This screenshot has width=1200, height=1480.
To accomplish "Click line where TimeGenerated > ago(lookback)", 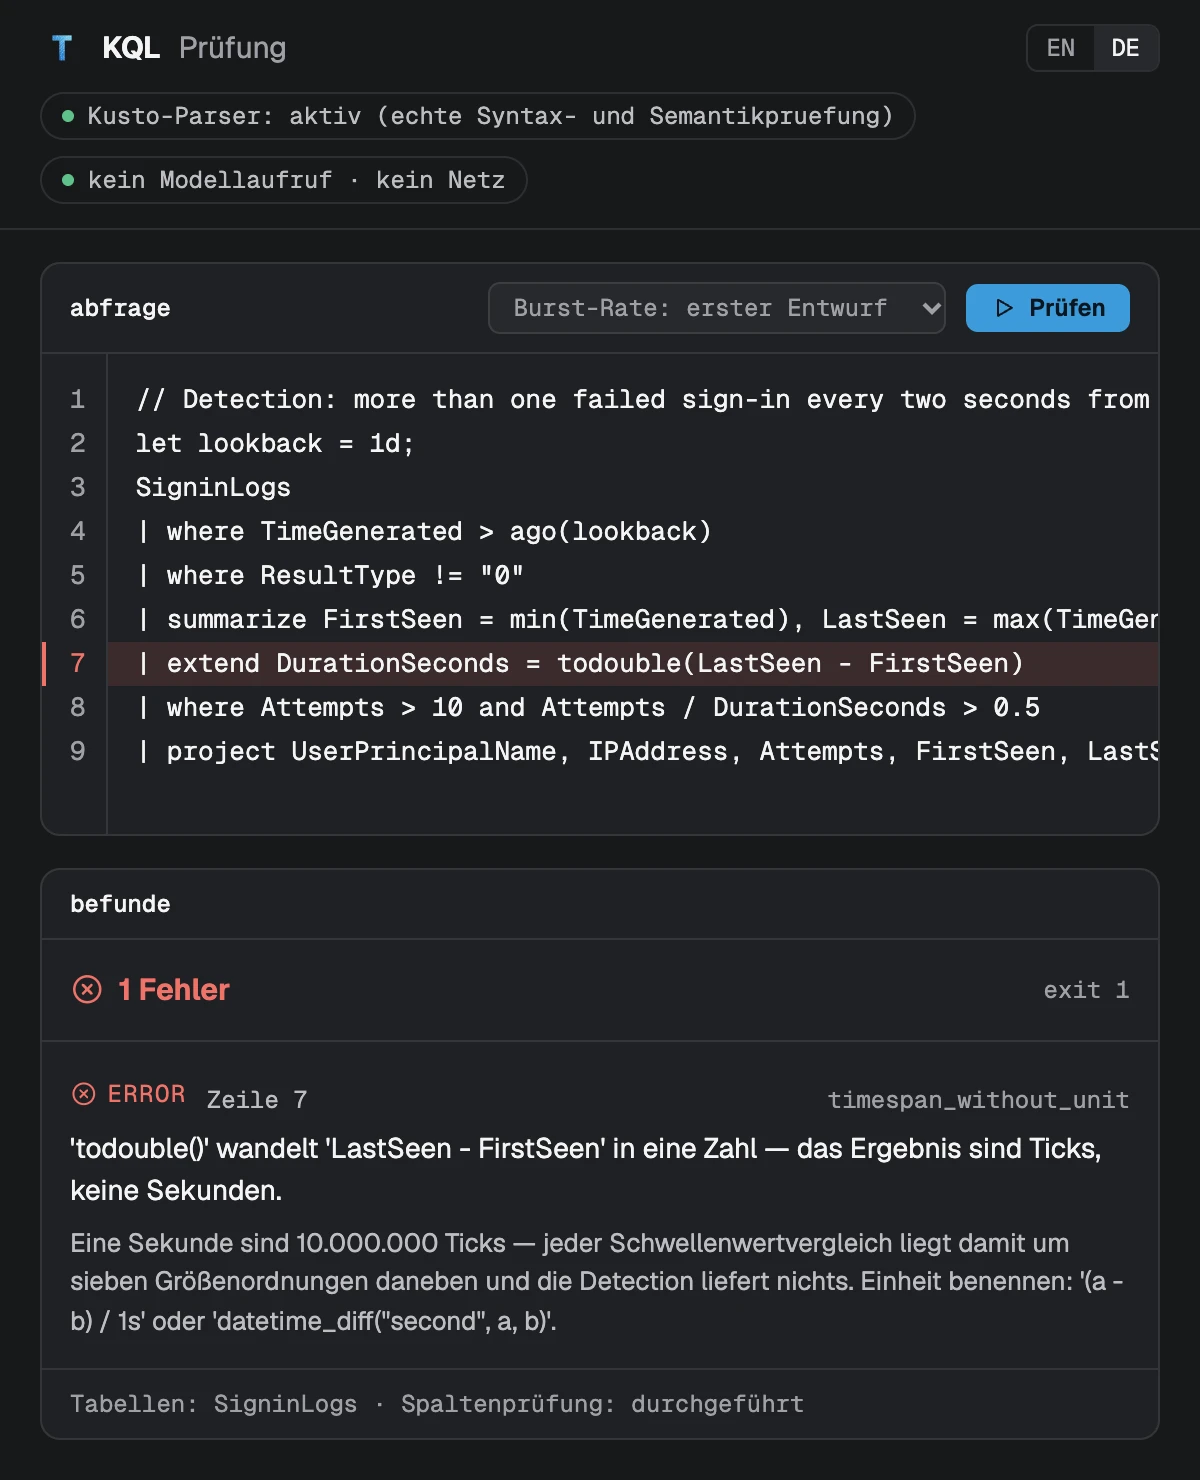I will [424, 531].
